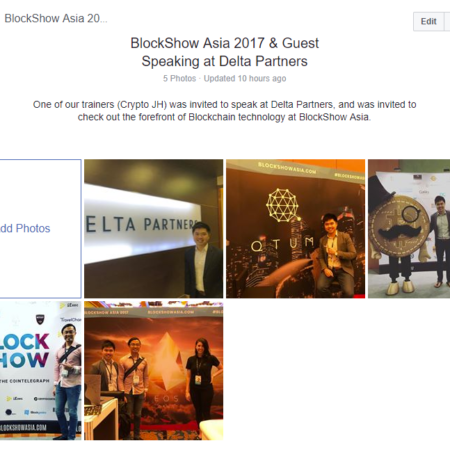Click the QTUM lettering under the logo
Screen dimensions: 450x450
point(282,244)
